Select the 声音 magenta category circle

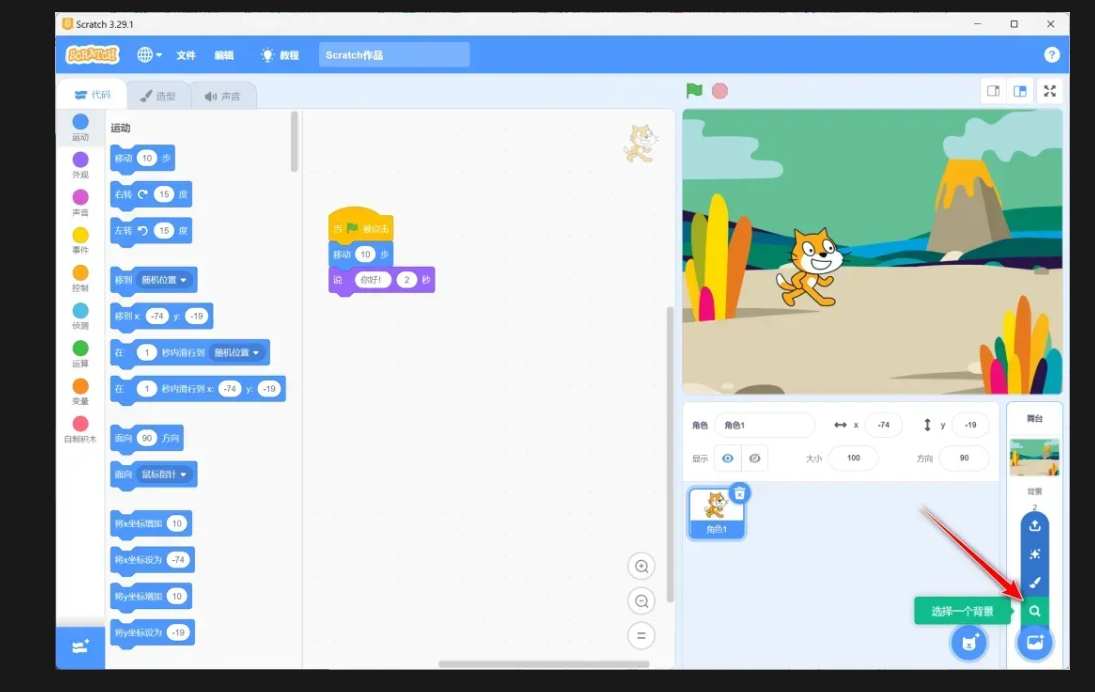click(80, 197)
